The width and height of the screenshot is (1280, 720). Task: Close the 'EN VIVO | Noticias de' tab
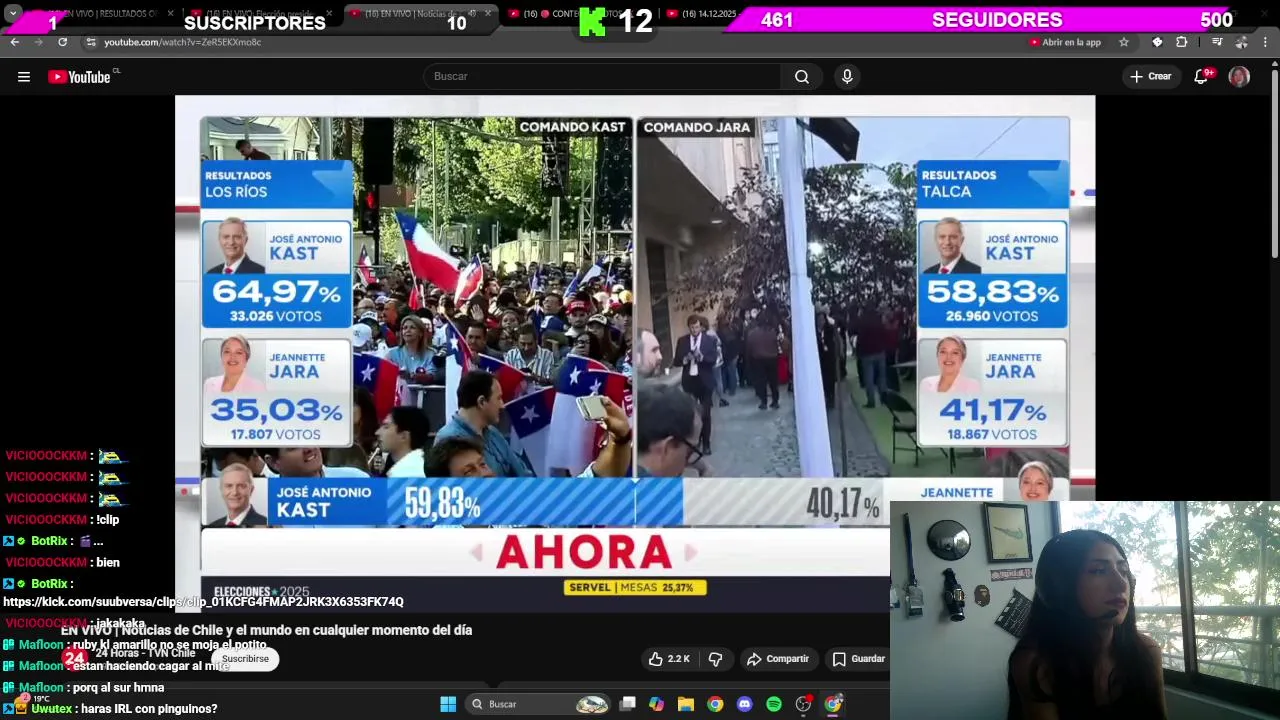pyautogui.click(x=488, y=14)
